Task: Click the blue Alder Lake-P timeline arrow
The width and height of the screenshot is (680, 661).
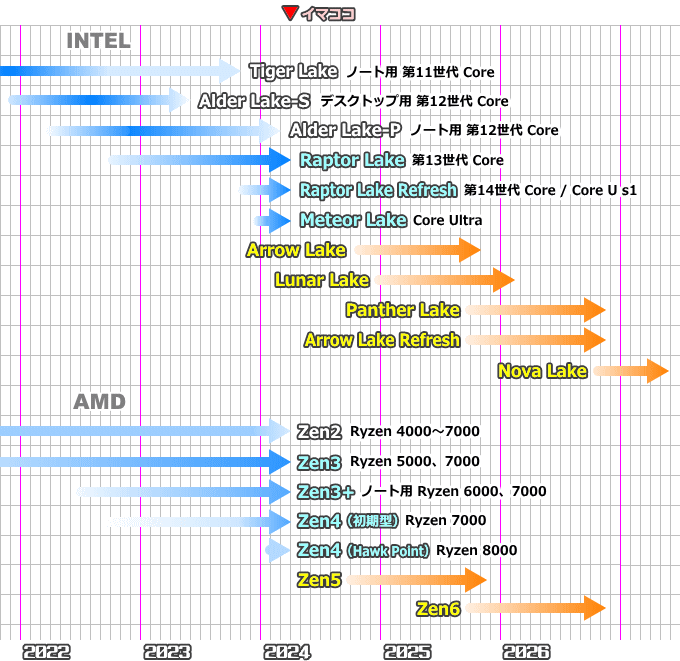Action: pyautogui.click(x=163, y=131)
